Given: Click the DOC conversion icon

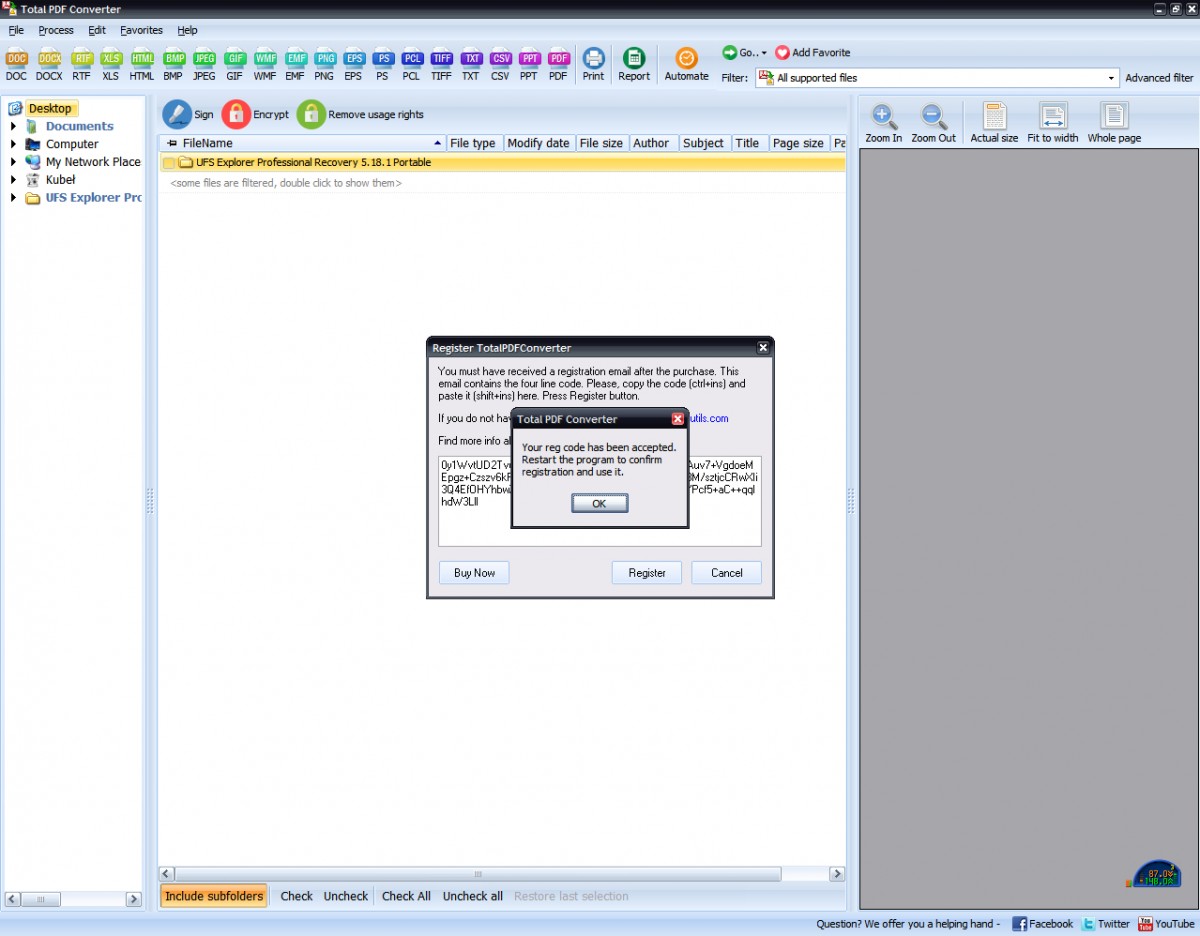Looking at the screenshot, I should pyautogui.click(x=16, y=59).
